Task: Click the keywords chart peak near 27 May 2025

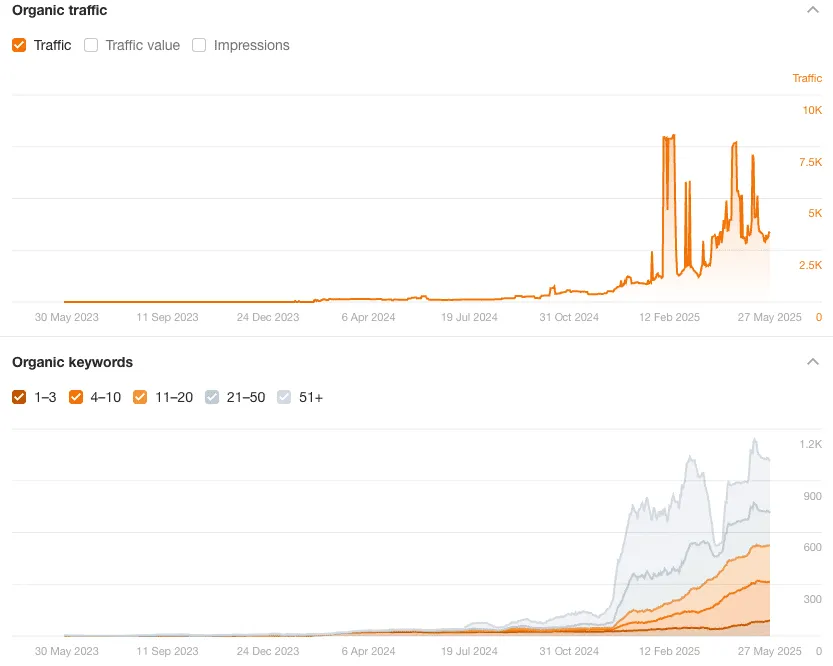Action: pos(755,440)
